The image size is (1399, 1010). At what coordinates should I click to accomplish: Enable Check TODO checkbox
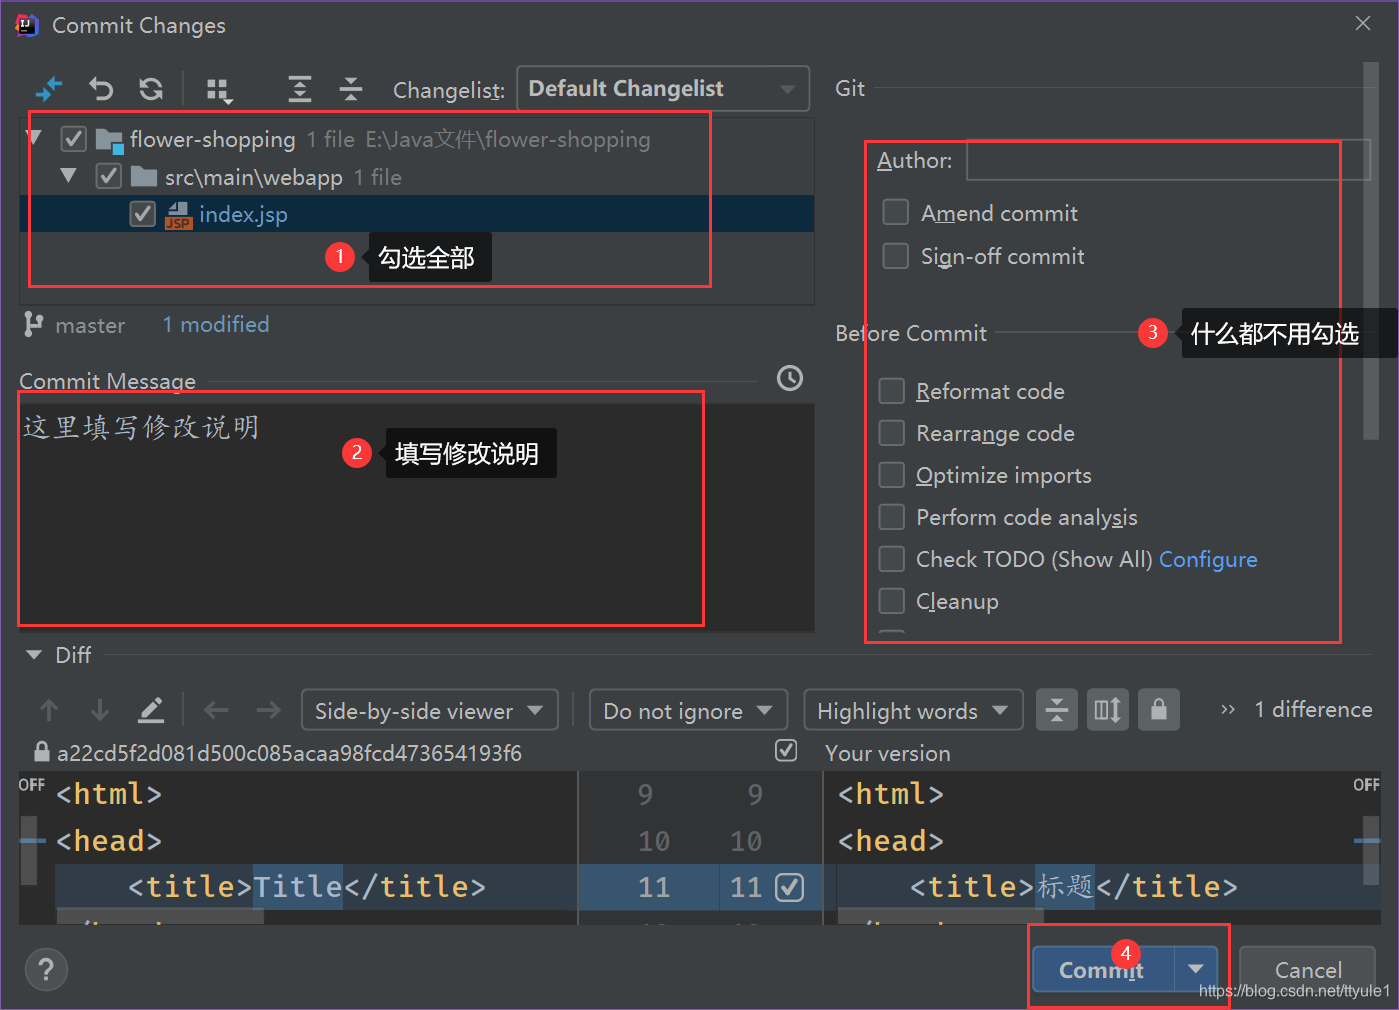891,559
